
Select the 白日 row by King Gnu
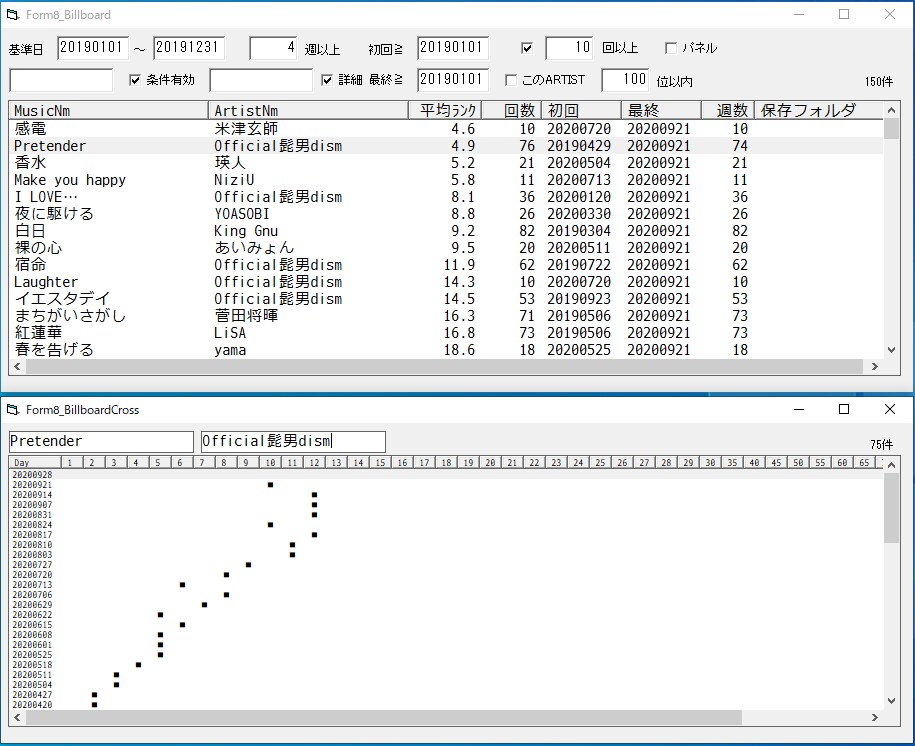446,231
